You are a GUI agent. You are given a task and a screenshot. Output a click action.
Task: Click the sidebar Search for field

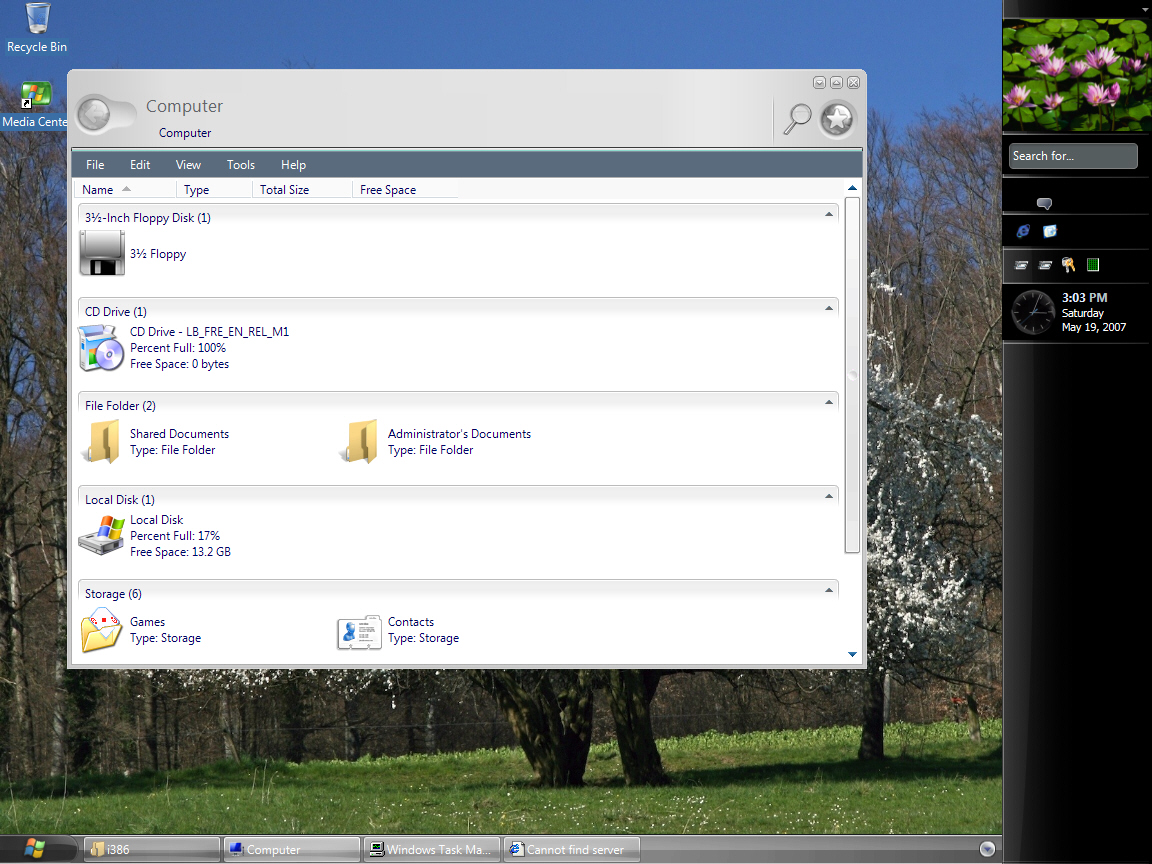click(1072, 156)
